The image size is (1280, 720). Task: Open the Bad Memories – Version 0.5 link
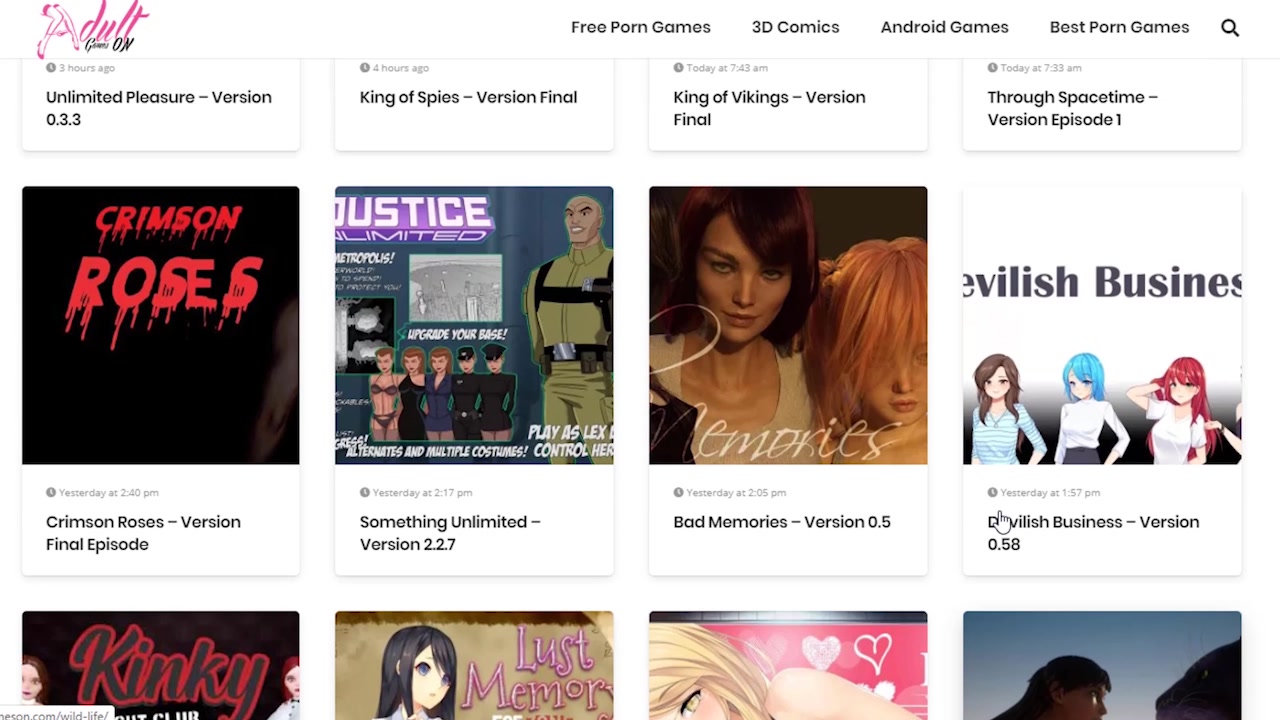781,522
